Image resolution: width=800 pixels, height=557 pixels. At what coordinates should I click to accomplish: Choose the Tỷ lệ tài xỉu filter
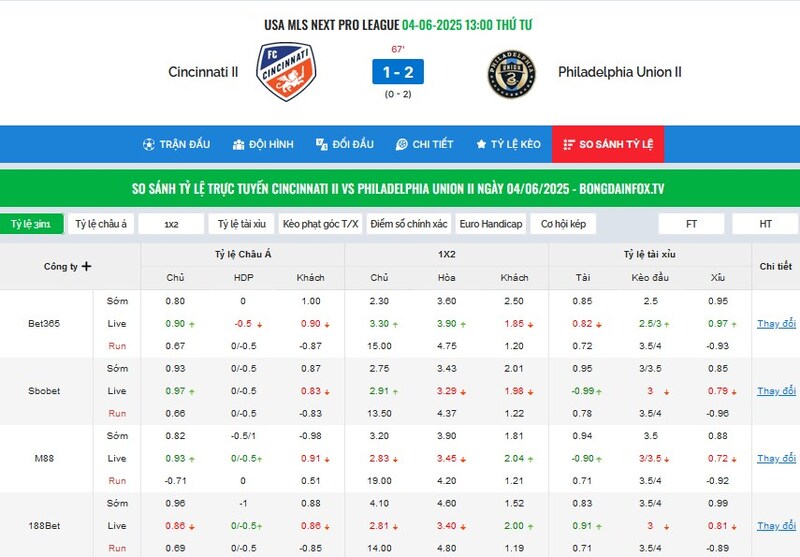click(241, 224)
